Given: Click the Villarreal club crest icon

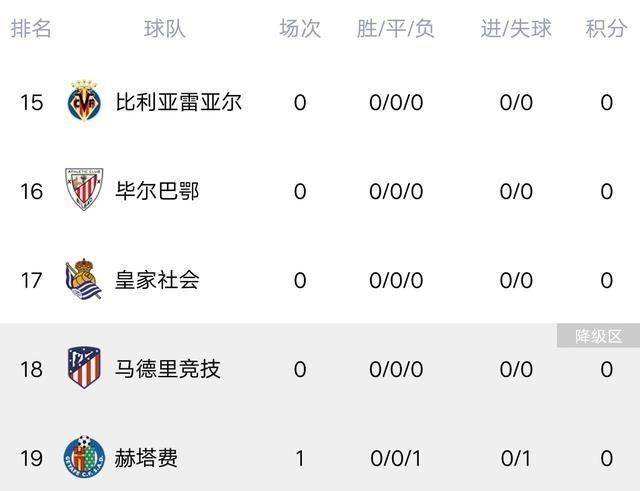Looking at the screenshot, I should click(84, 101).
